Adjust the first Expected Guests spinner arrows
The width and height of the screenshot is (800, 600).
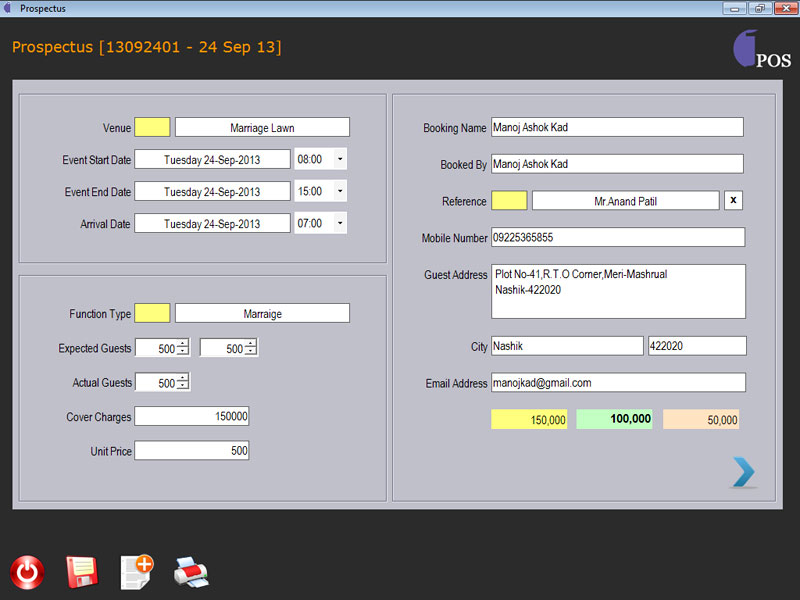(183, 348)
